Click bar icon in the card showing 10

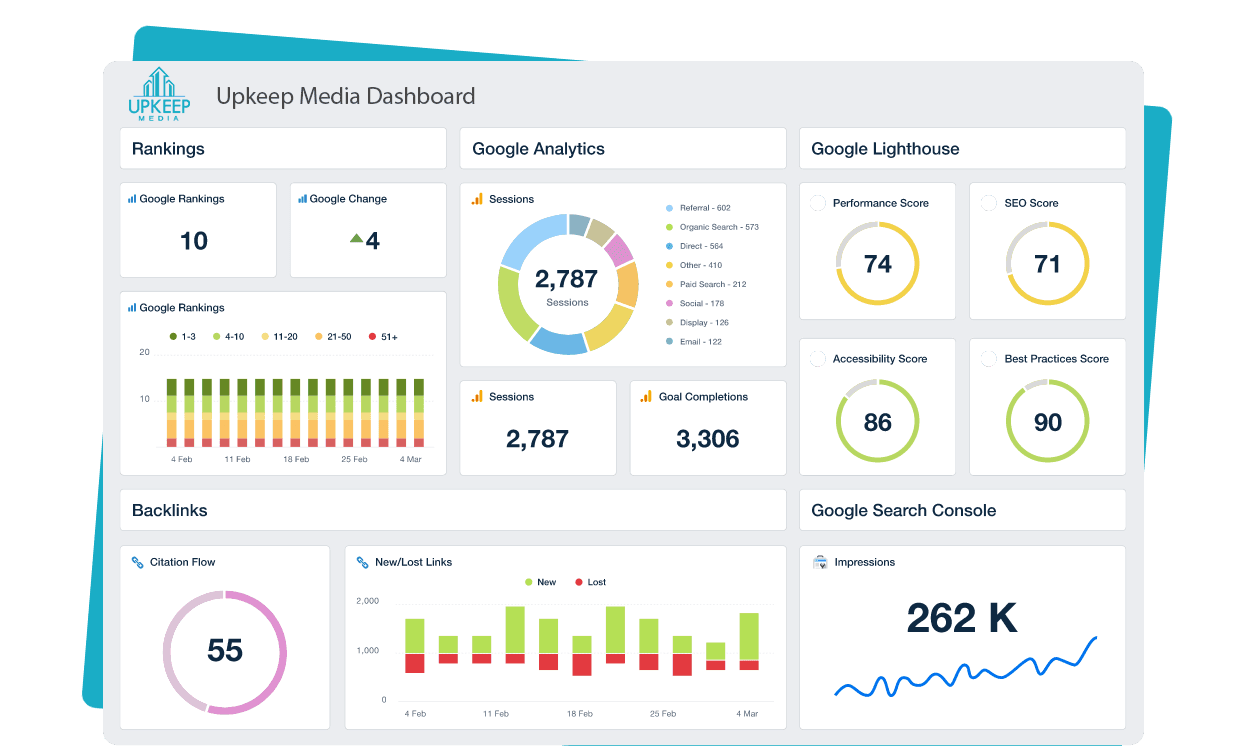pyautogui.click(x=132, y=199)
